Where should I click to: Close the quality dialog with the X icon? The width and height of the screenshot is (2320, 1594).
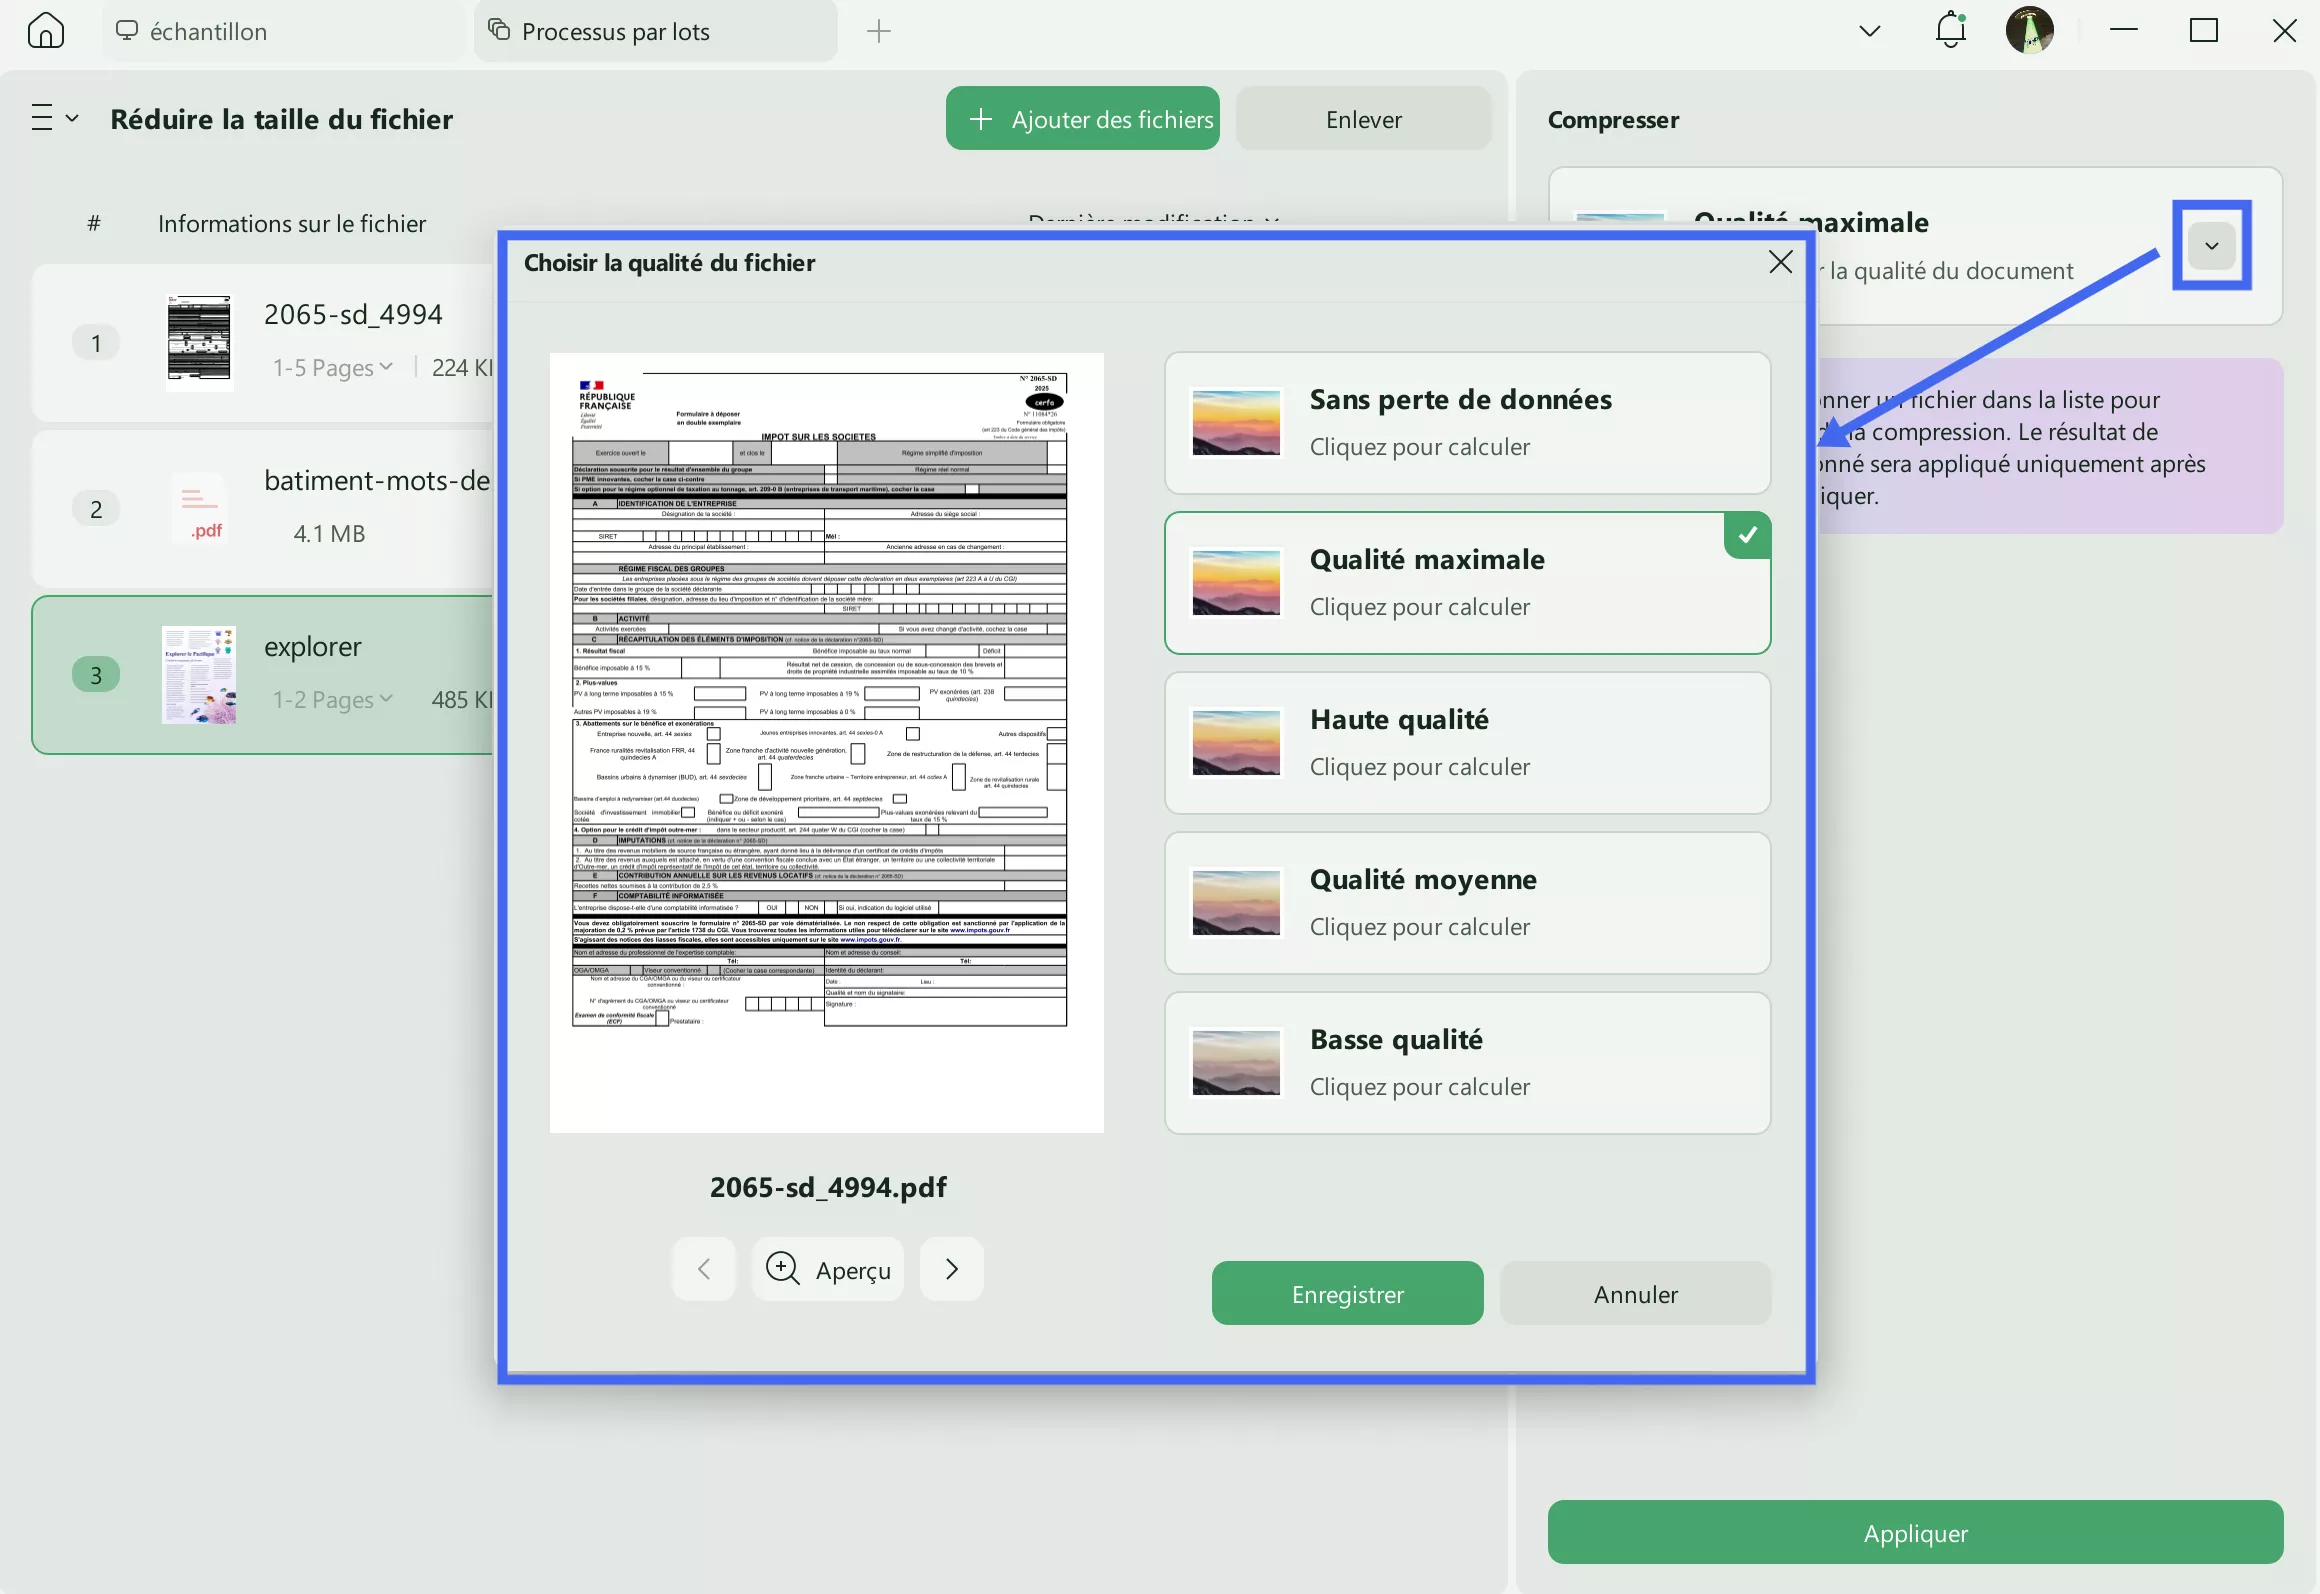coord(1780,262)
